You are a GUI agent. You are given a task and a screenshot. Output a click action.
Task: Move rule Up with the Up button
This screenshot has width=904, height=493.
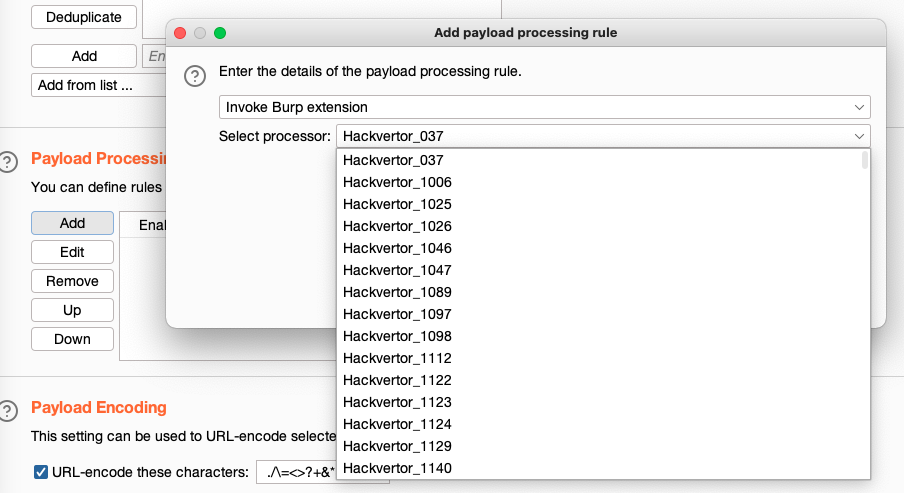coord(72,310)
